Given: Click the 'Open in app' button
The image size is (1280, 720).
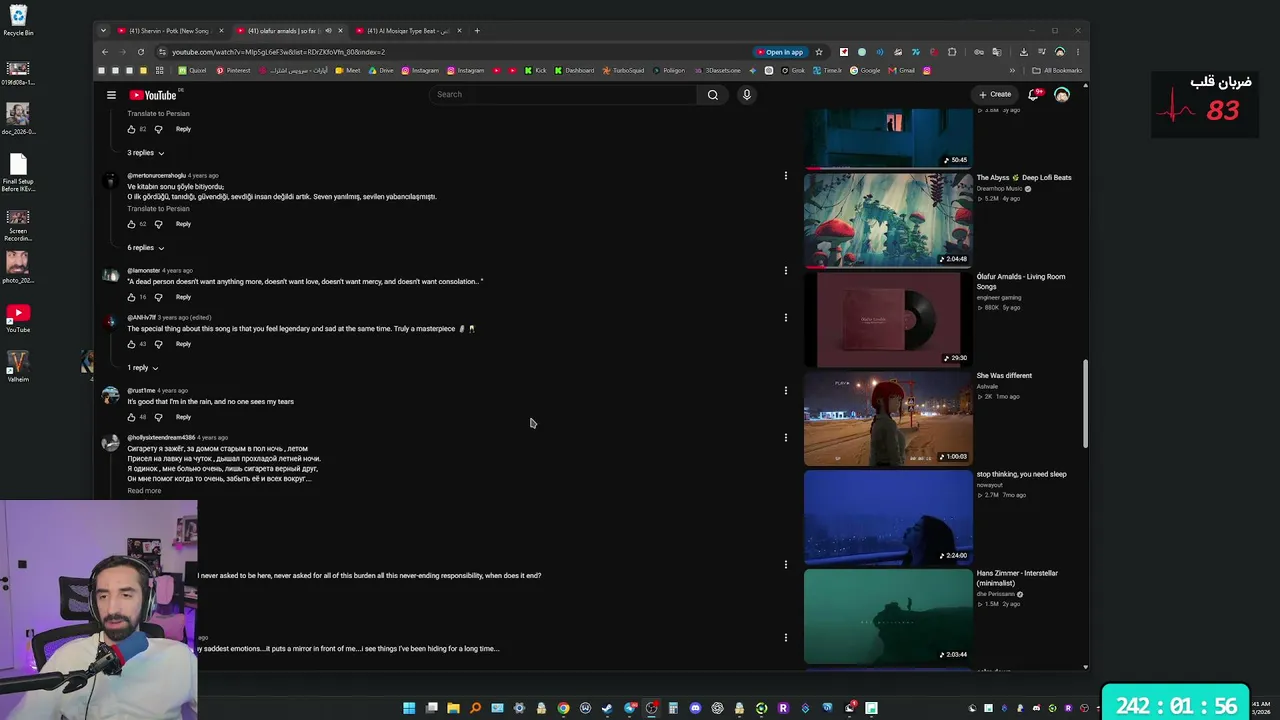Looking at the screenshot, I should pyautogui.click(x=780, y=52).
